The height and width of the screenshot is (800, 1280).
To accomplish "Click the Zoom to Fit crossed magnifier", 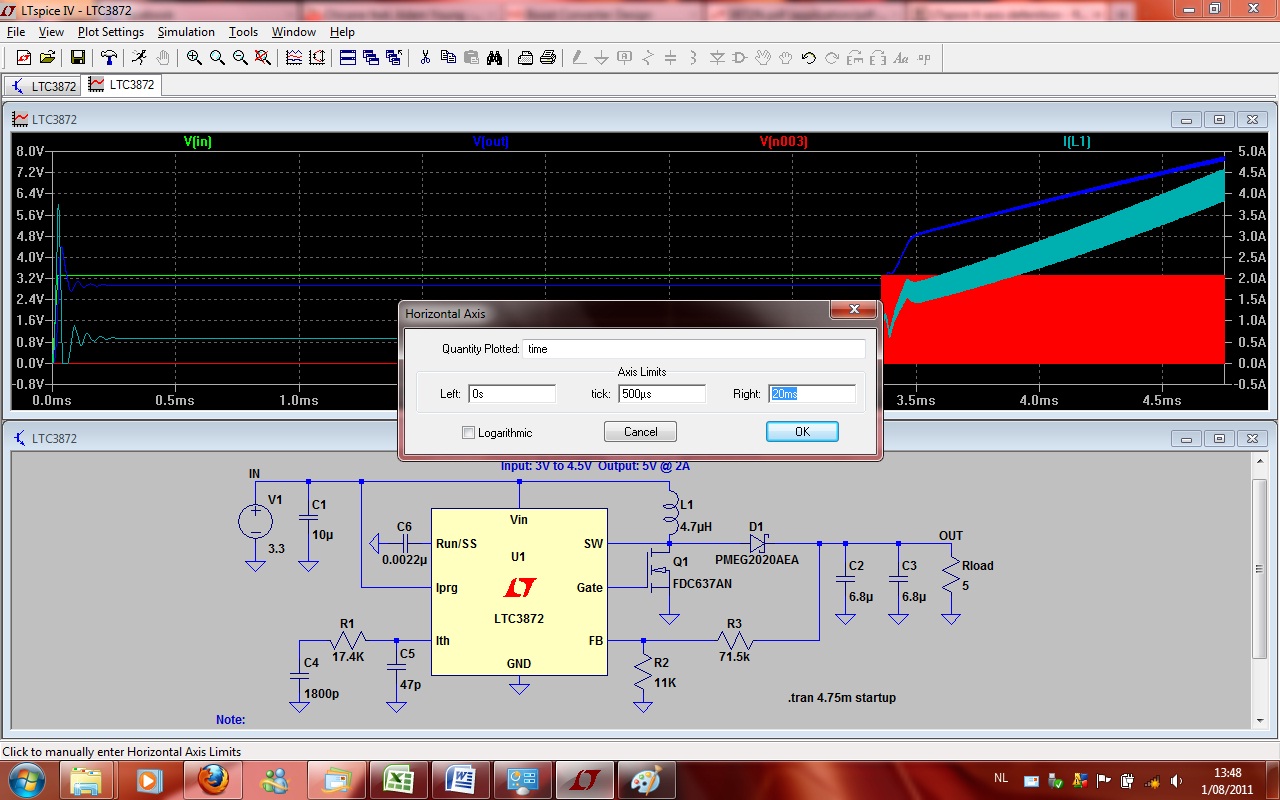I will (x=263, y=58).
